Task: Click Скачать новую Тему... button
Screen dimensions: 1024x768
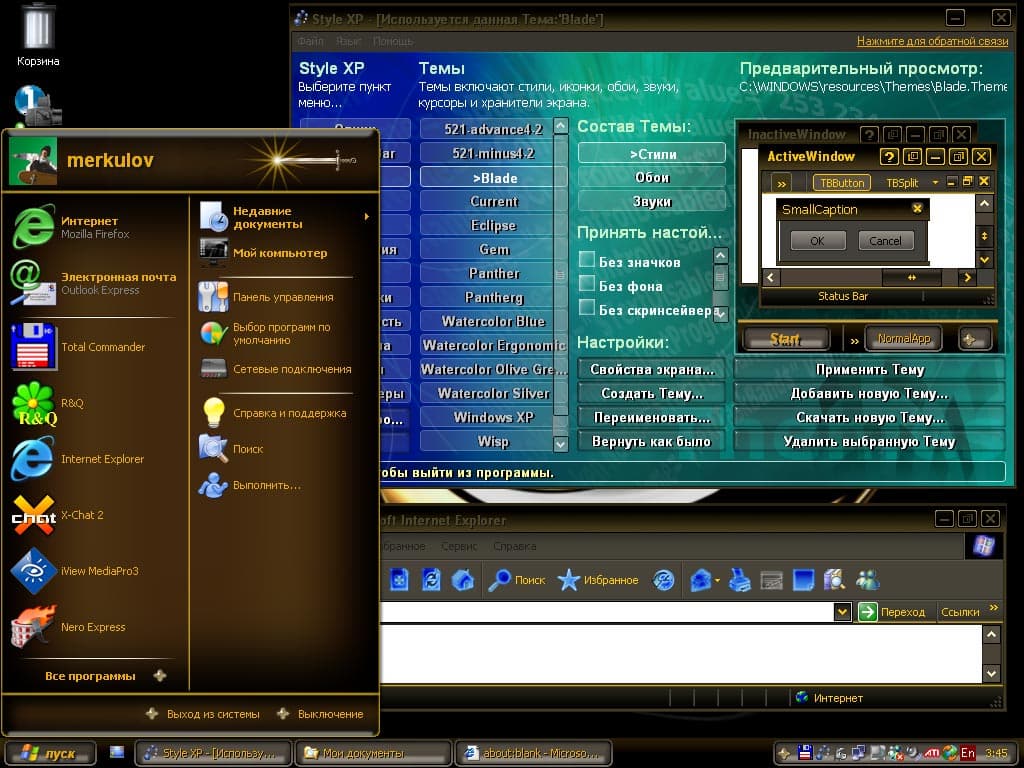Action: (870, 417)
